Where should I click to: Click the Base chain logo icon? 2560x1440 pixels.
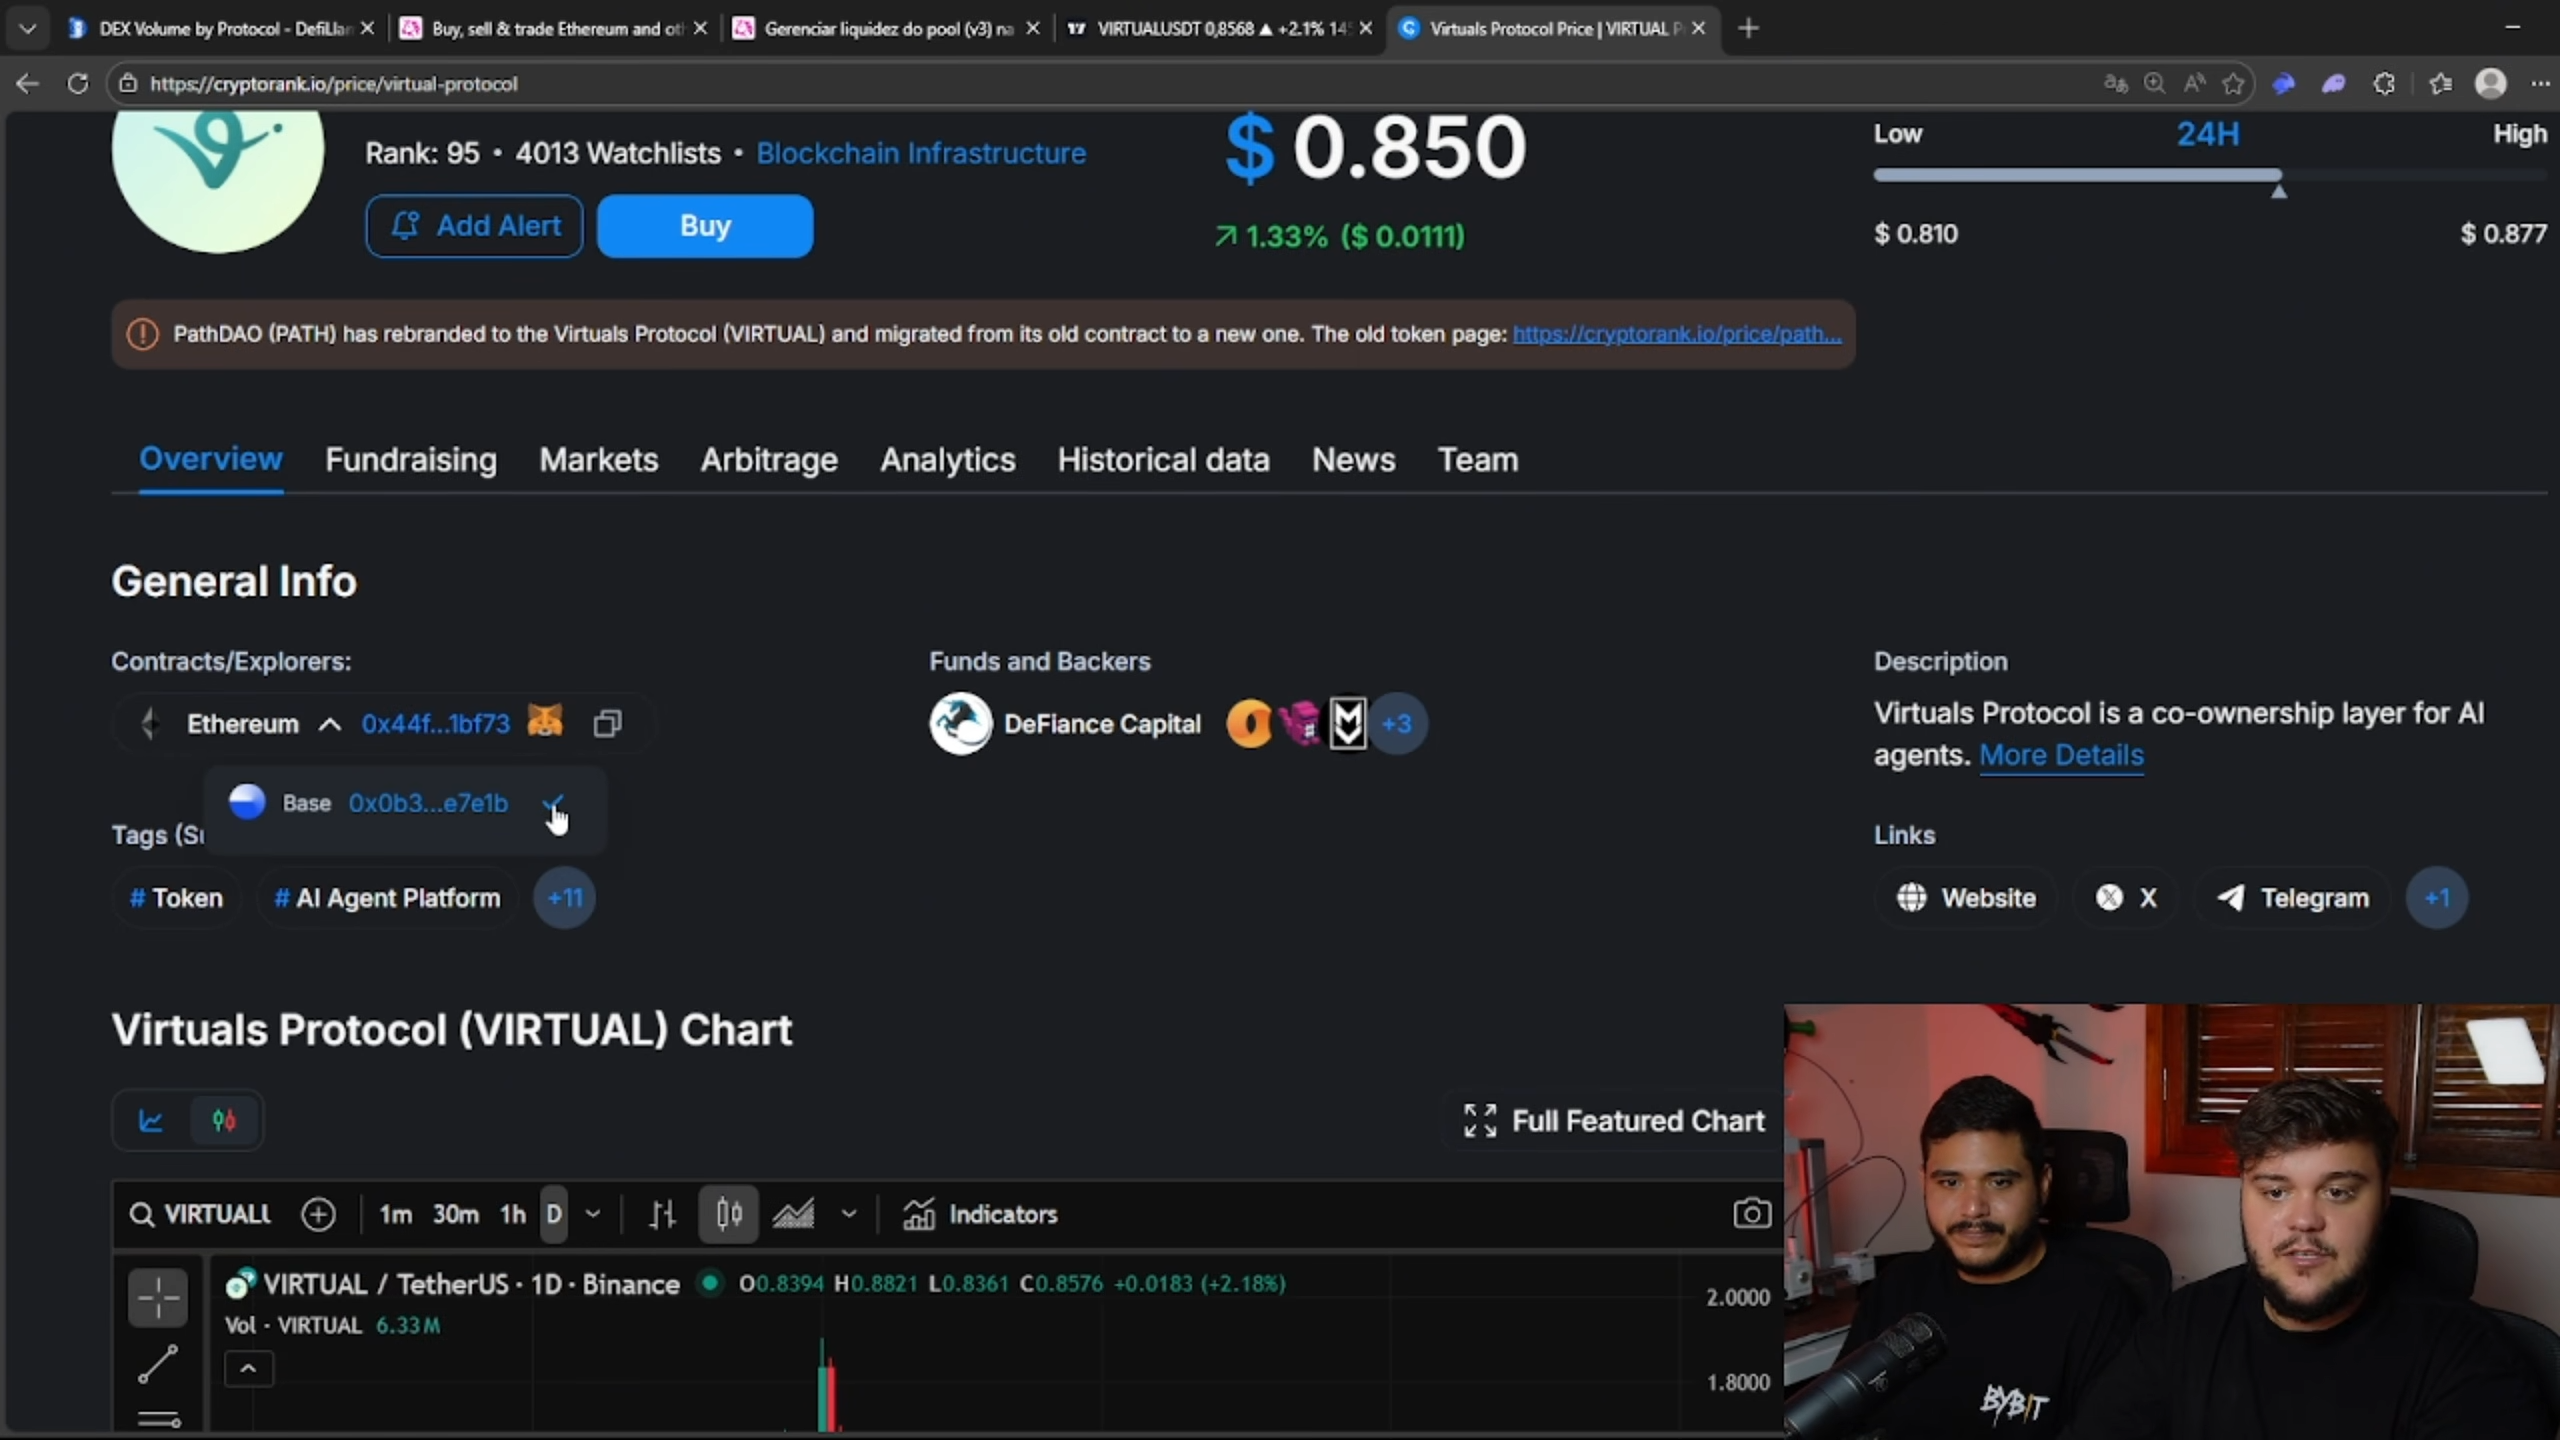click(247, 802)
